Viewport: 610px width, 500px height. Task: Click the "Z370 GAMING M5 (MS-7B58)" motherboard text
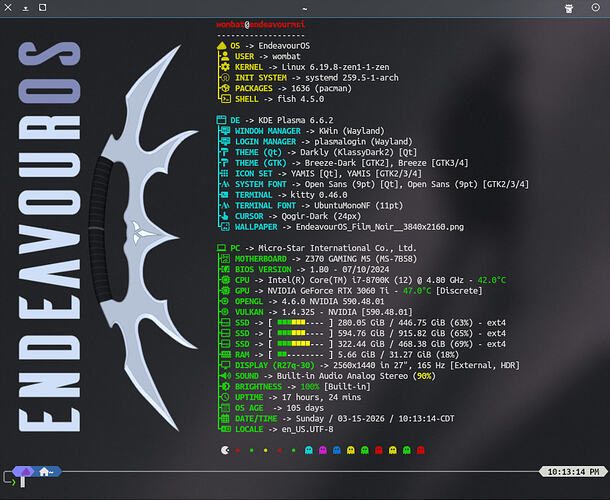(x=361, y=259)
